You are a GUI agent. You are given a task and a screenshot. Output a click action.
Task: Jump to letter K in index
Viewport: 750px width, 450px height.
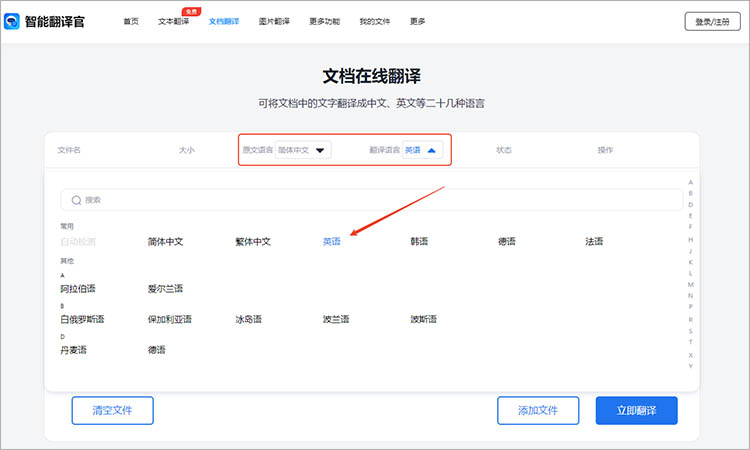pos(691,262)
